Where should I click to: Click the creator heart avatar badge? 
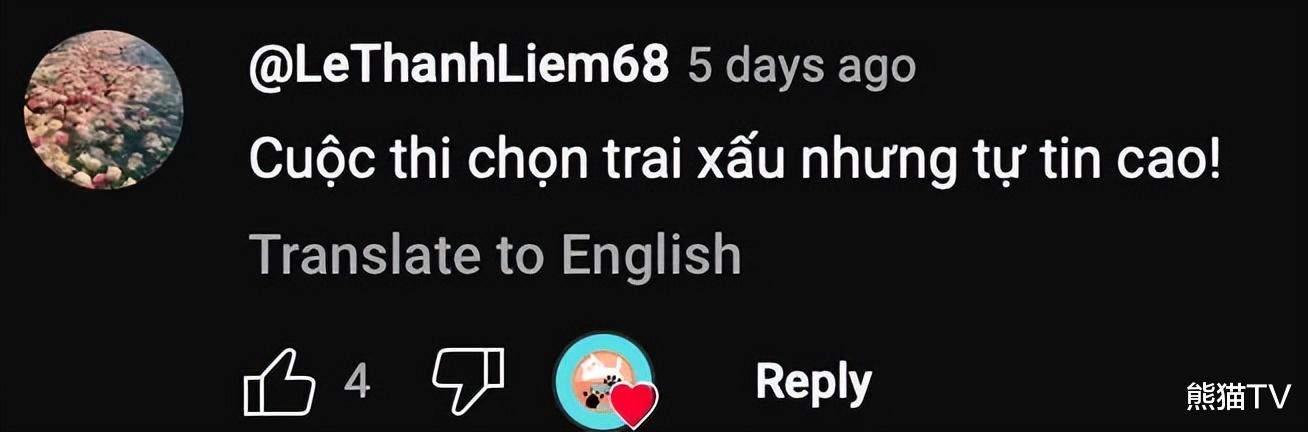pos(606,382)
